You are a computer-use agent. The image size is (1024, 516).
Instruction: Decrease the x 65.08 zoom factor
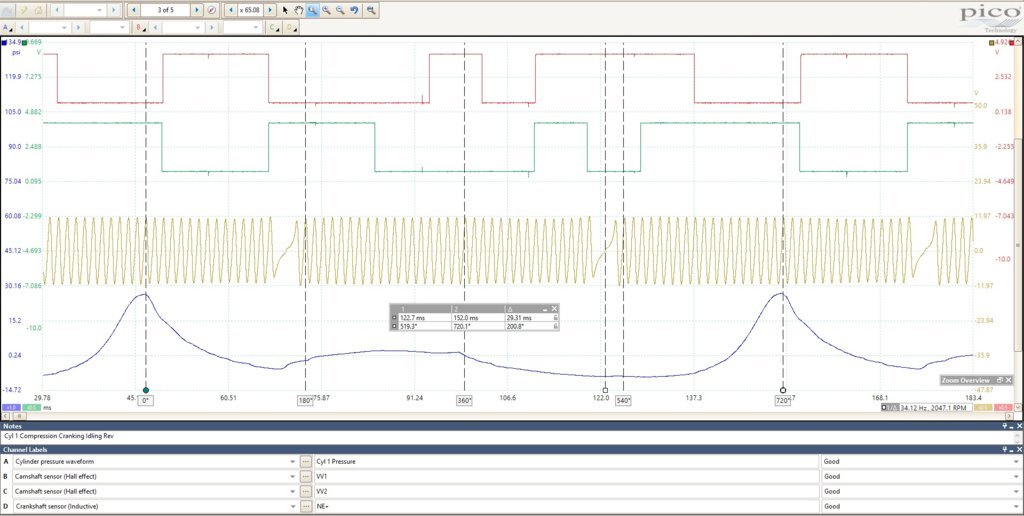coord(231,10)
